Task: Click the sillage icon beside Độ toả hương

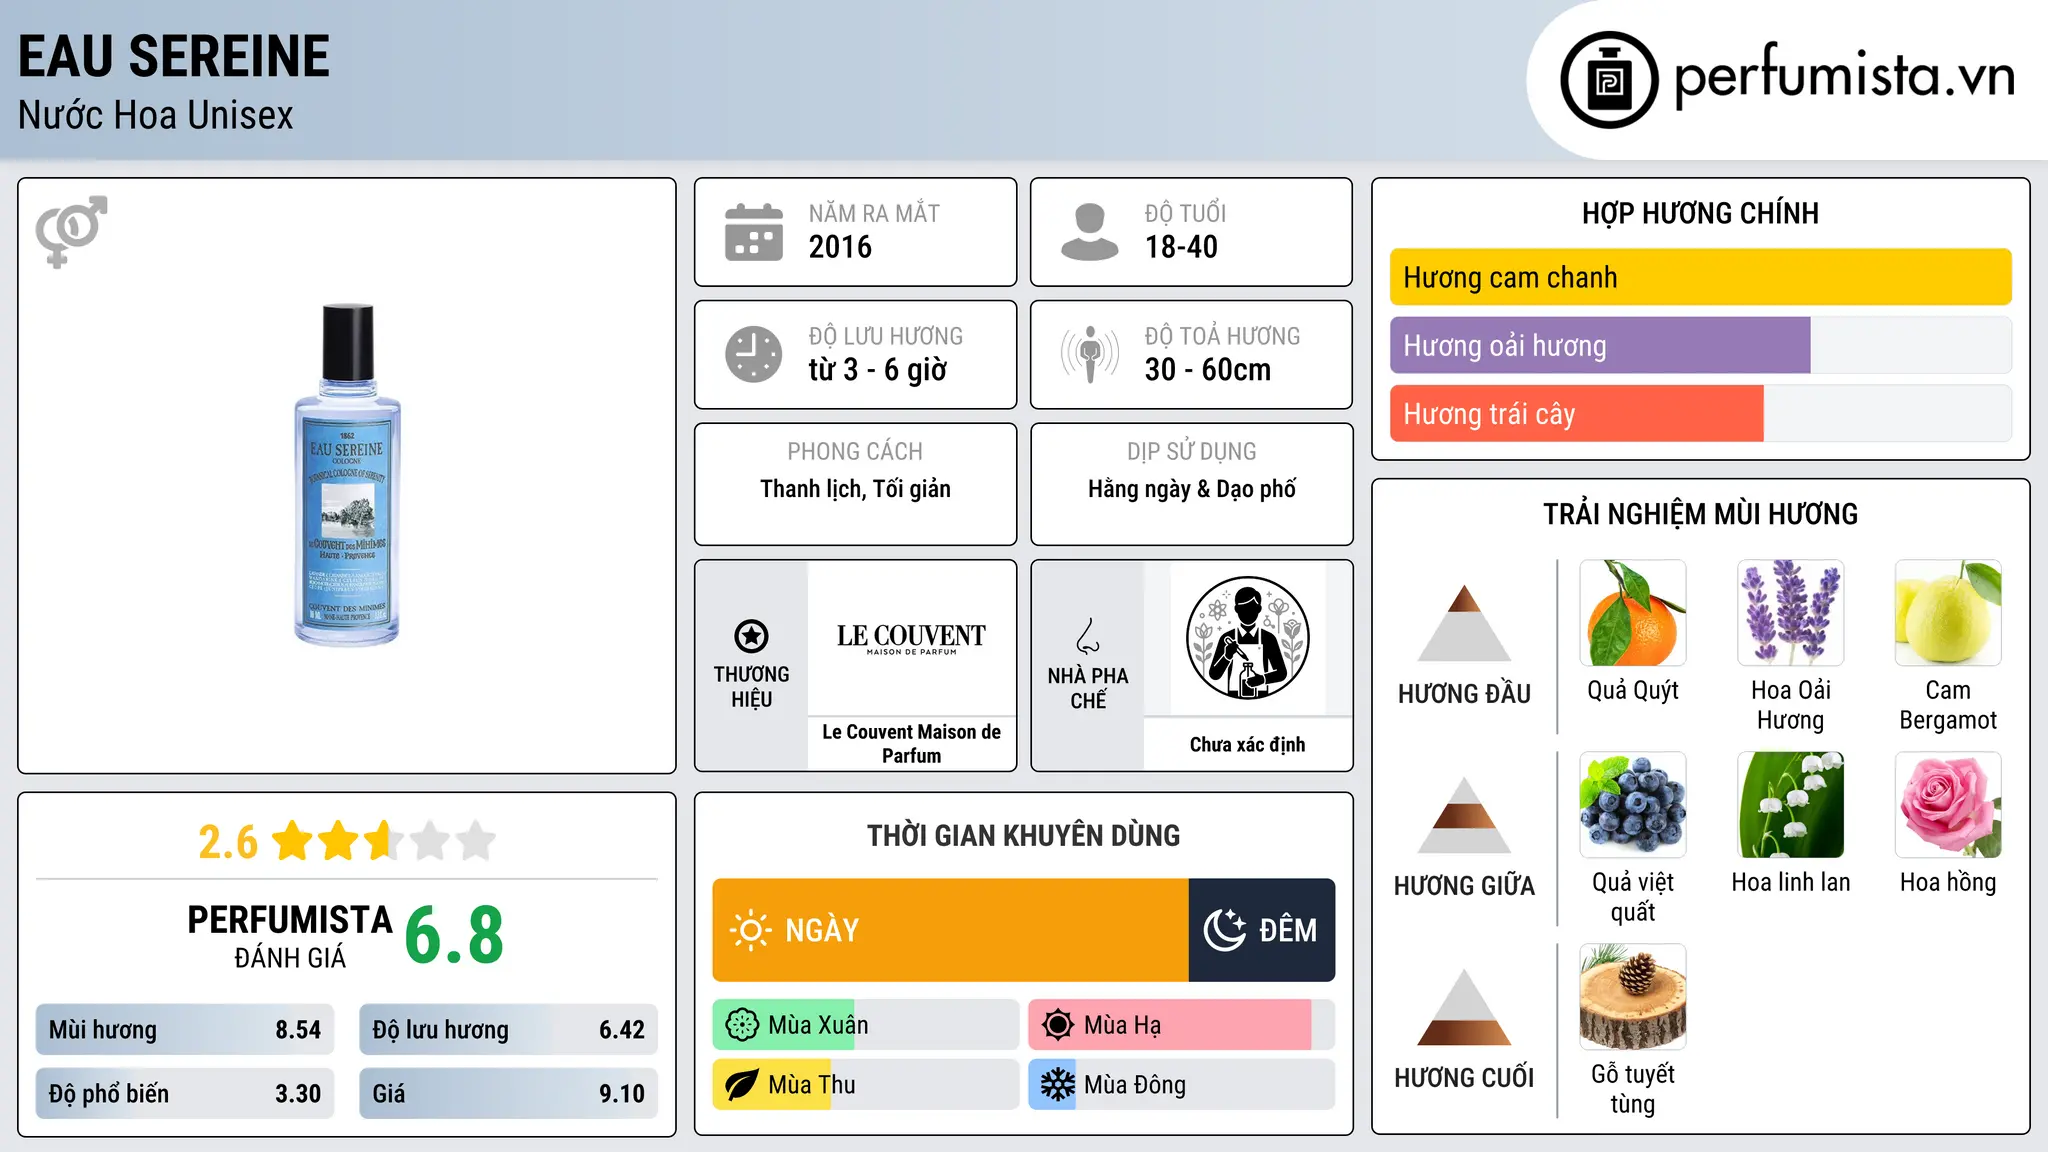Action: click(x=1090, y=354)
